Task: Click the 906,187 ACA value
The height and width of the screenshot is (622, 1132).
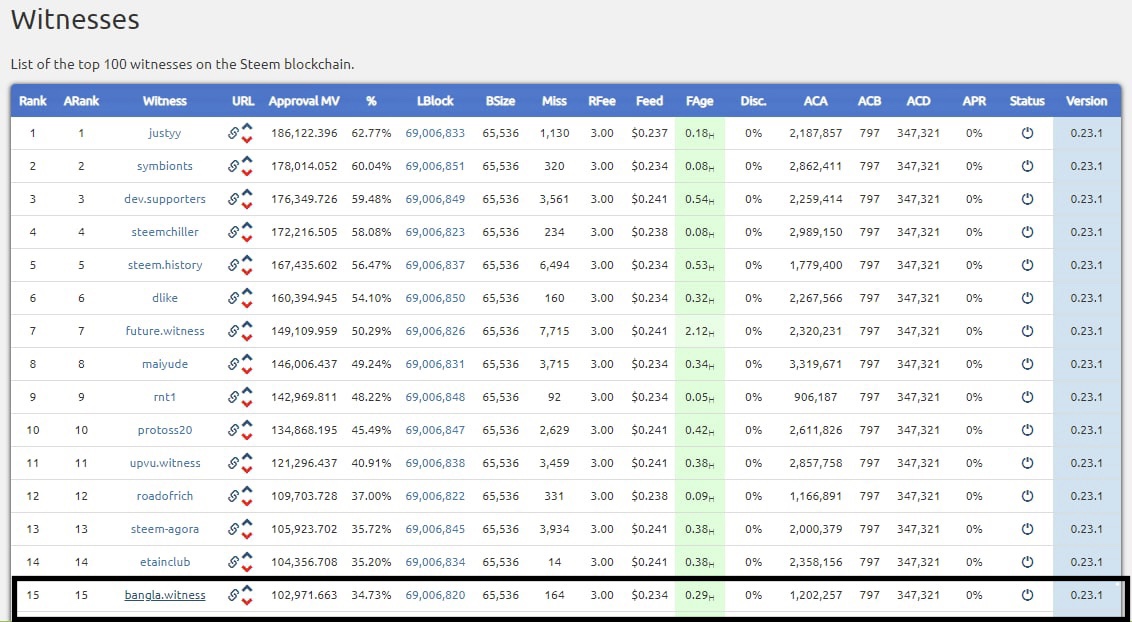Action: 815,397
